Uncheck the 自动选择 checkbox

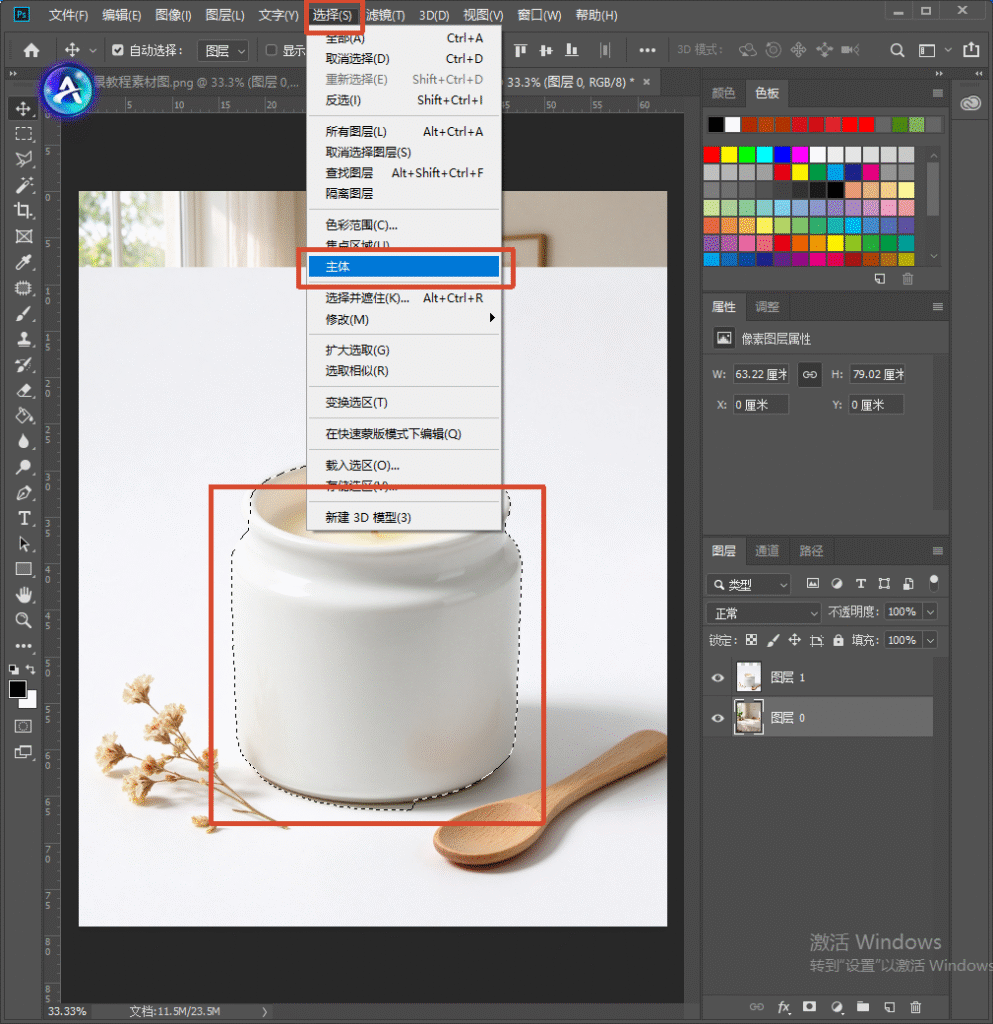point(118,50)
